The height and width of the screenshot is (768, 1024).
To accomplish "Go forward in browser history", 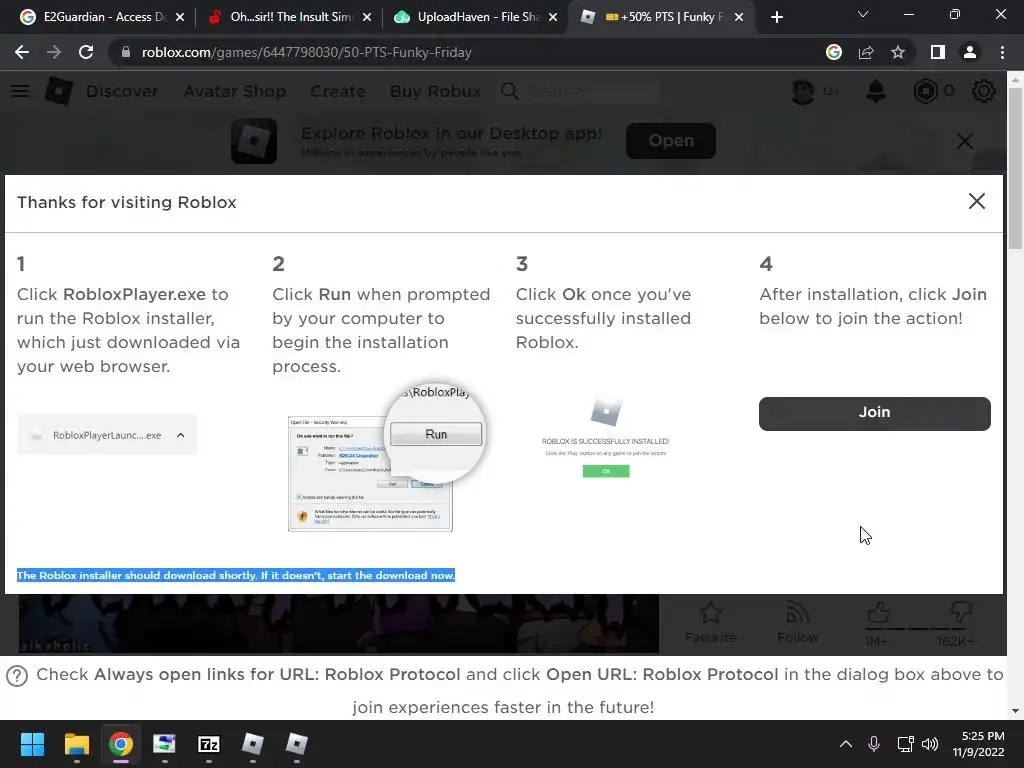I will [x=54, y=52].
